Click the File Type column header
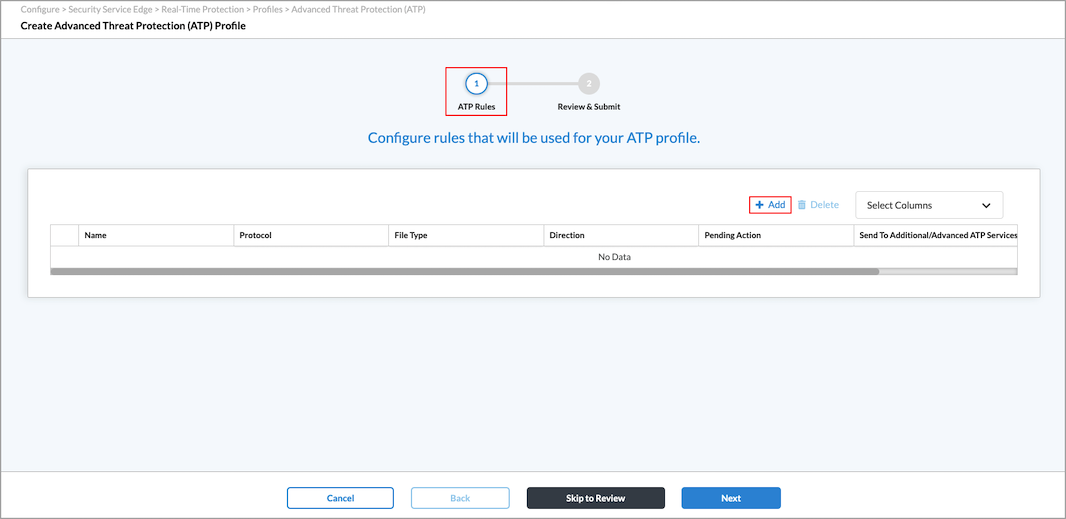The image size is (1066, 519). pos(411,235)
